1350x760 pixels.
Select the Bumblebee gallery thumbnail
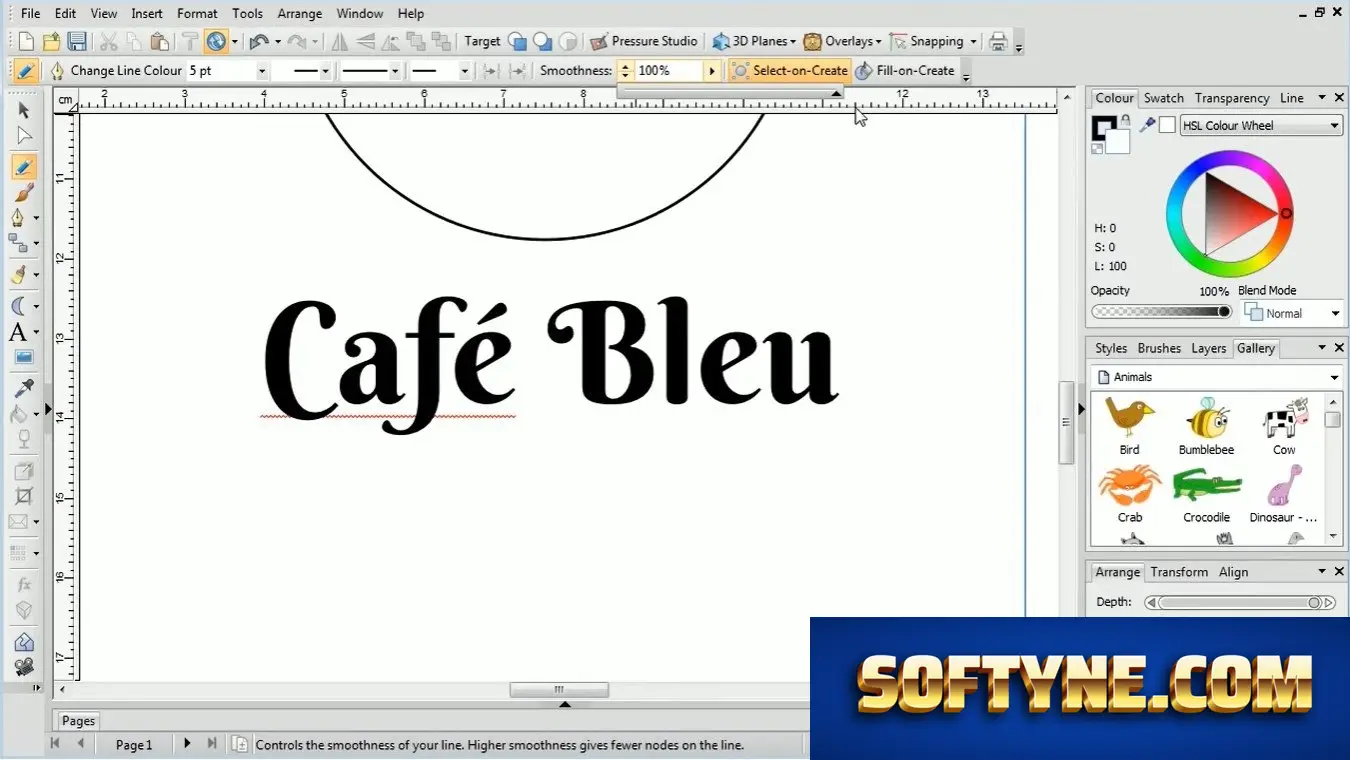(1206, 426)
